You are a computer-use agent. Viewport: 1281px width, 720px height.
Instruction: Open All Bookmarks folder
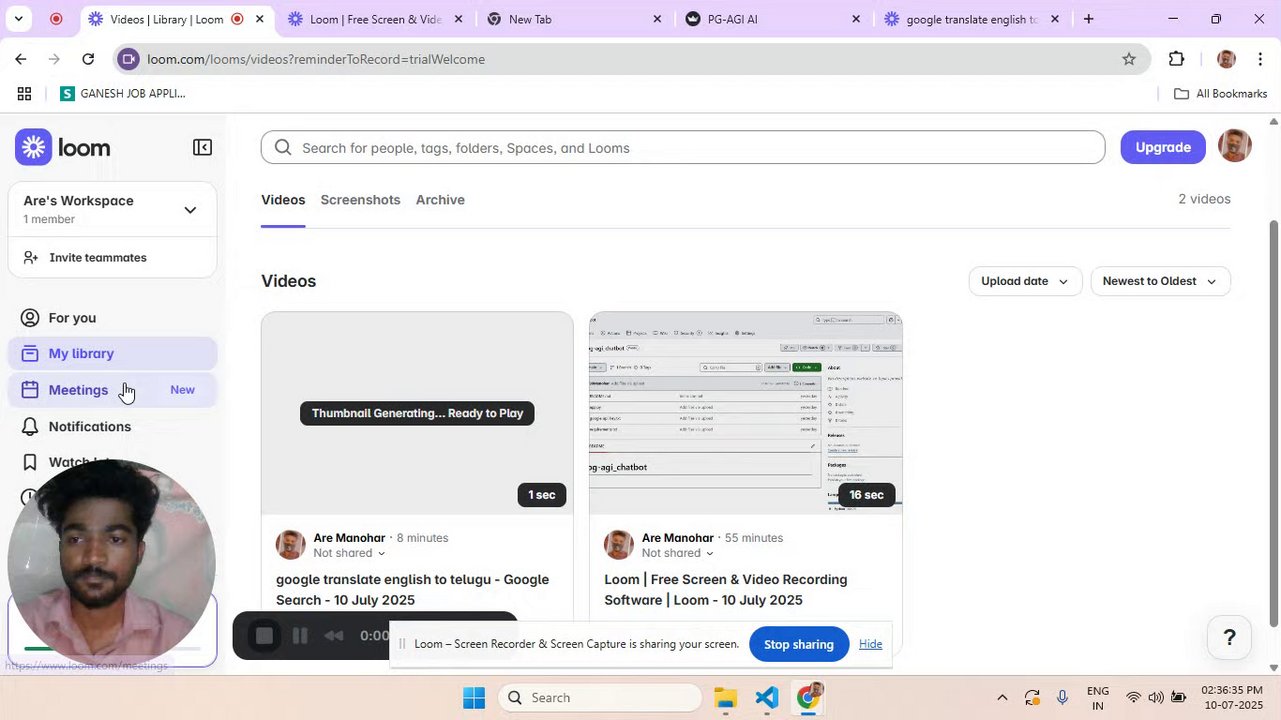[1220, 94]
